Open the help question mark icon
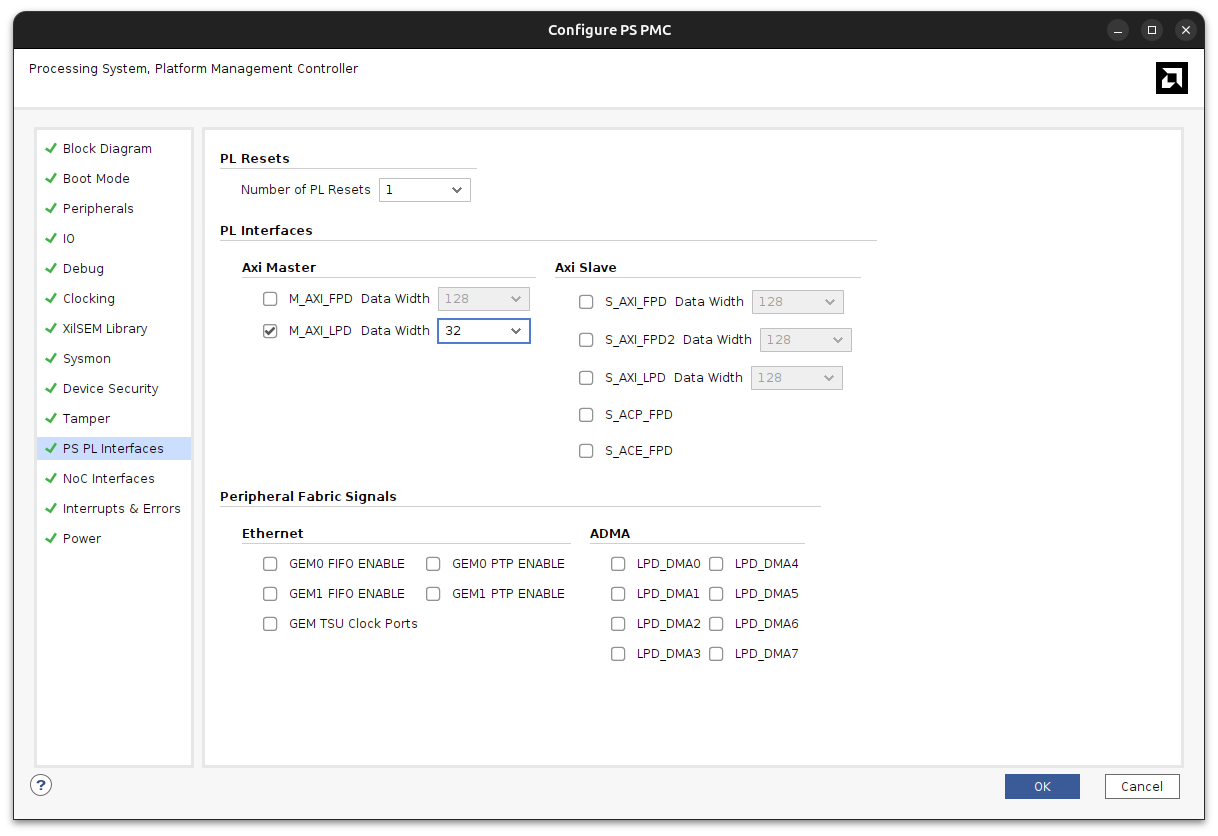1218x836 pixels. 40,785
